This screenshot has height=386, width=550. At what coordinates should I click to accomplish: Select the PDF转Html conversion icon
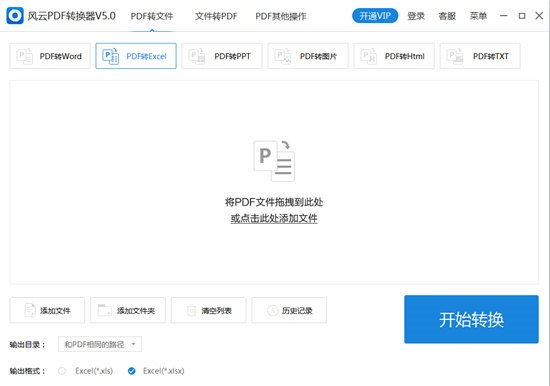tap(369, 56)
